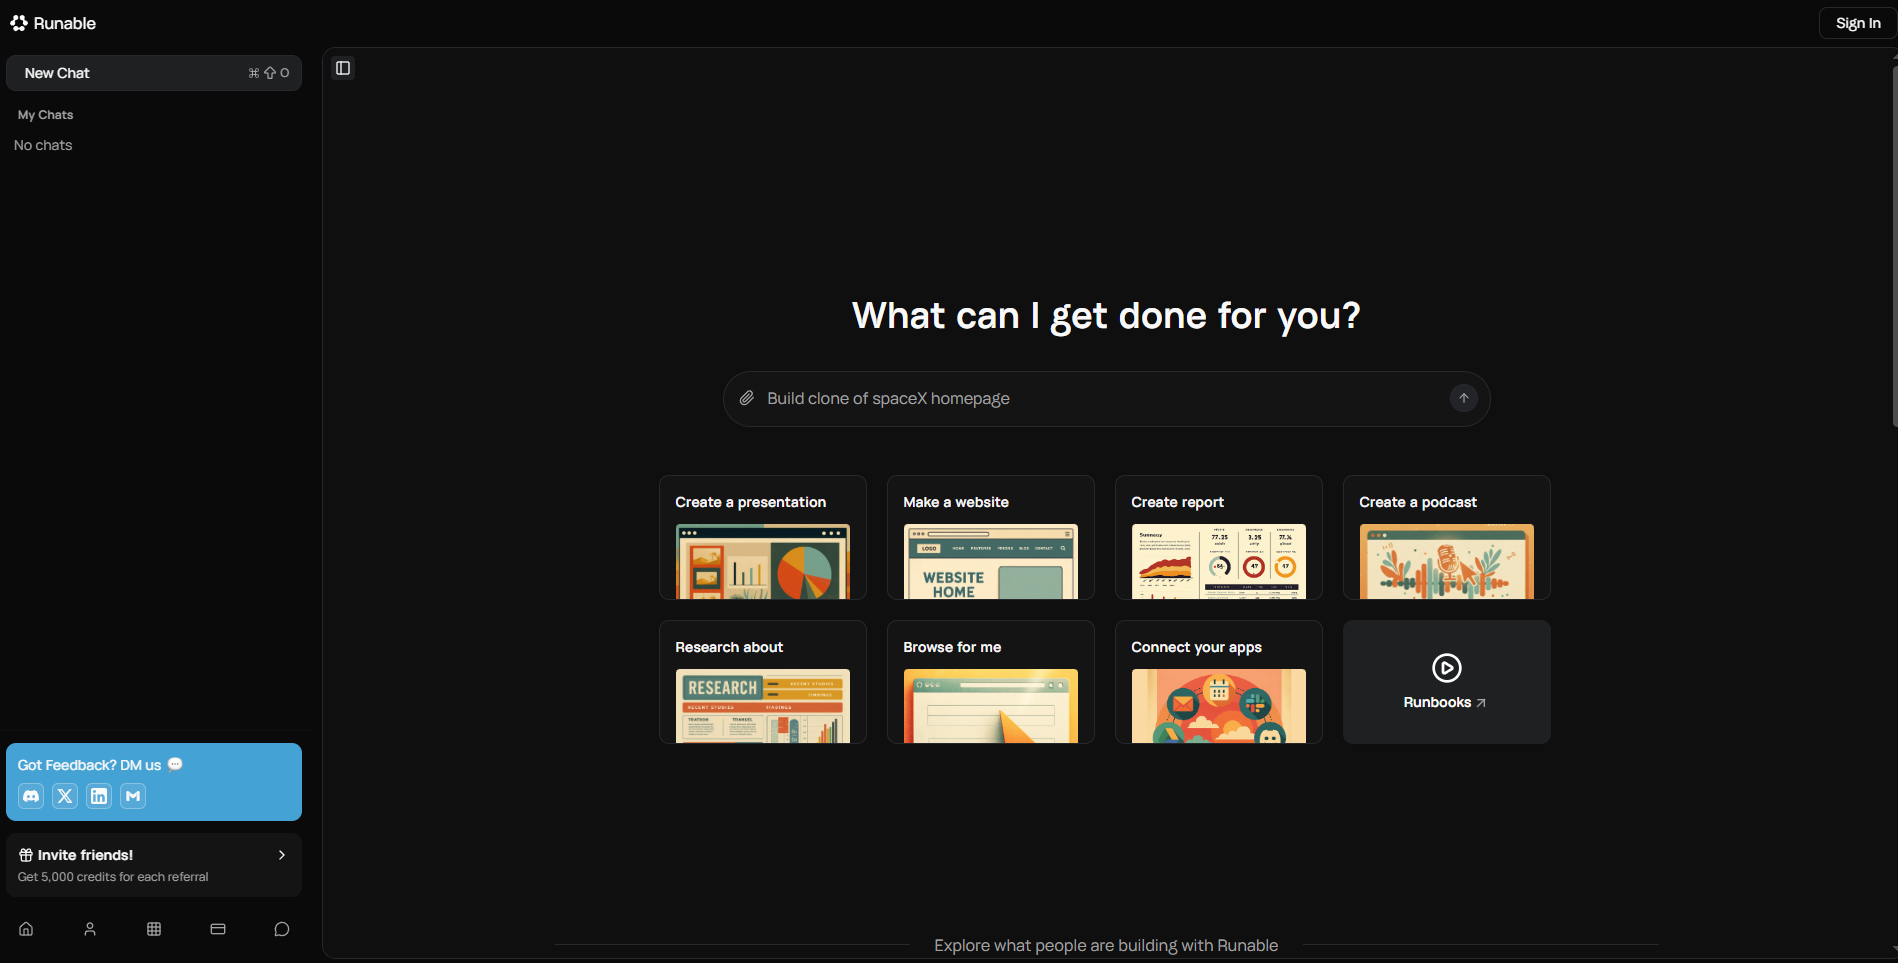Focus the prompt text input field
Viewport: 1898px width, 963px height.
pyautogui.click(x=1100, y=399)
